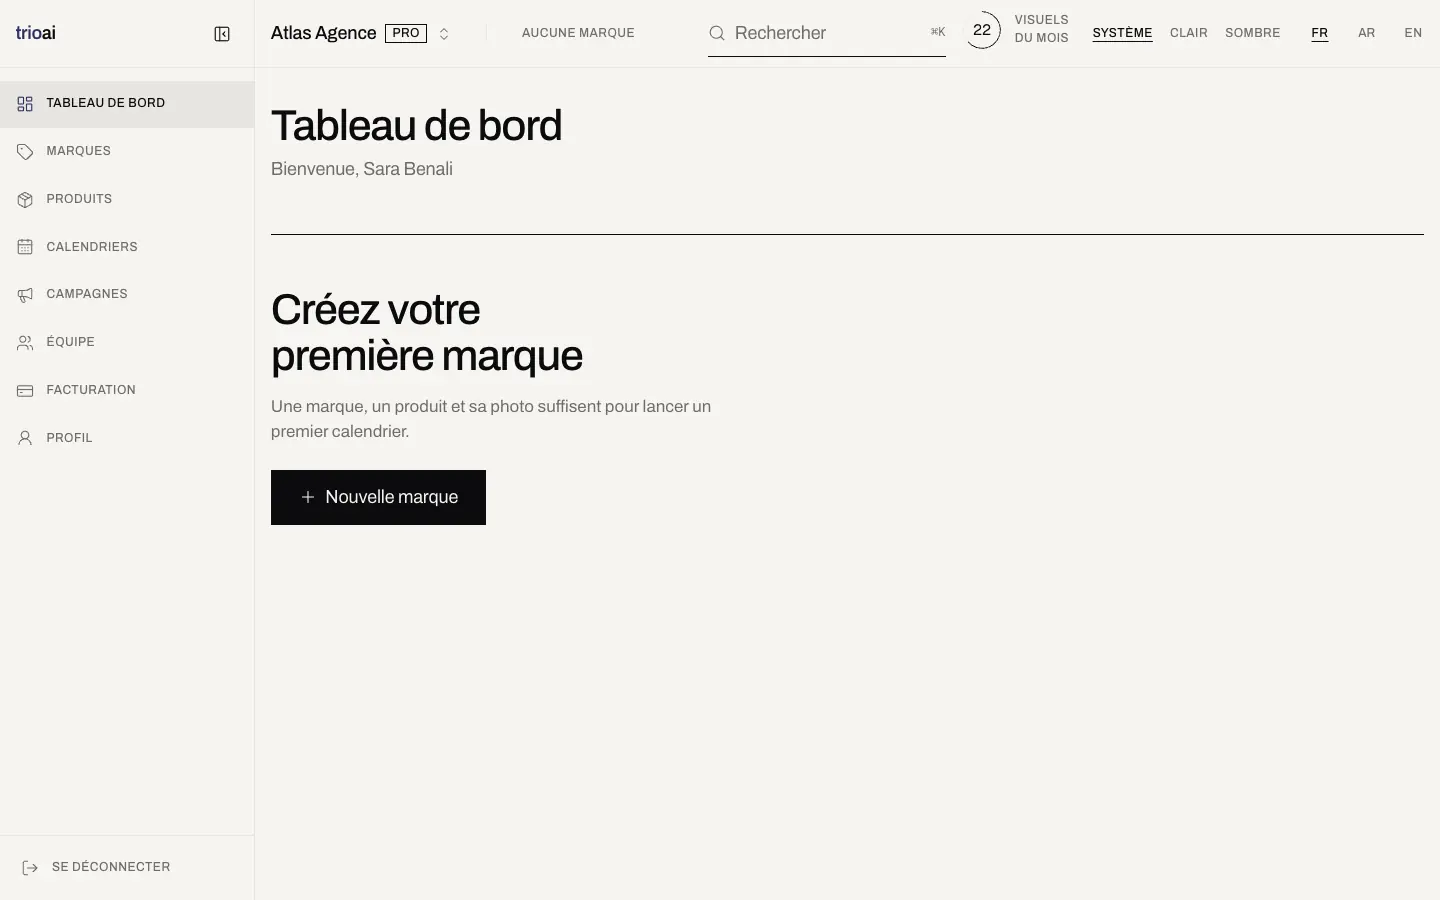Click the Nouvelle marque button
The image size is (1440, 900).
click(378, 497)
